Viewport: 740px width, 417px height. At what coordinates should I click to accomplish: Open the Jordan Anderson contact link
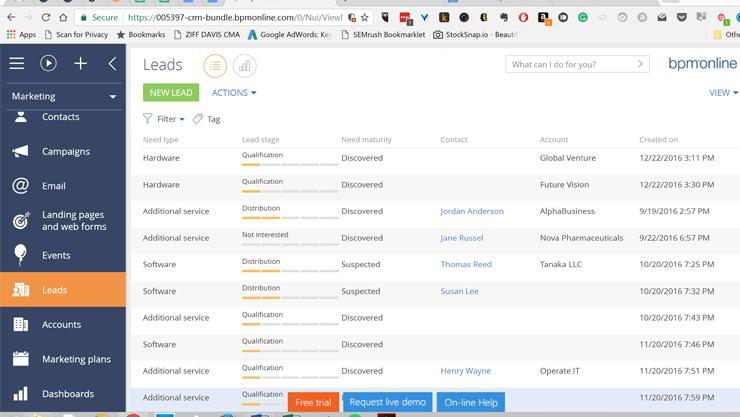coord(471,212)
